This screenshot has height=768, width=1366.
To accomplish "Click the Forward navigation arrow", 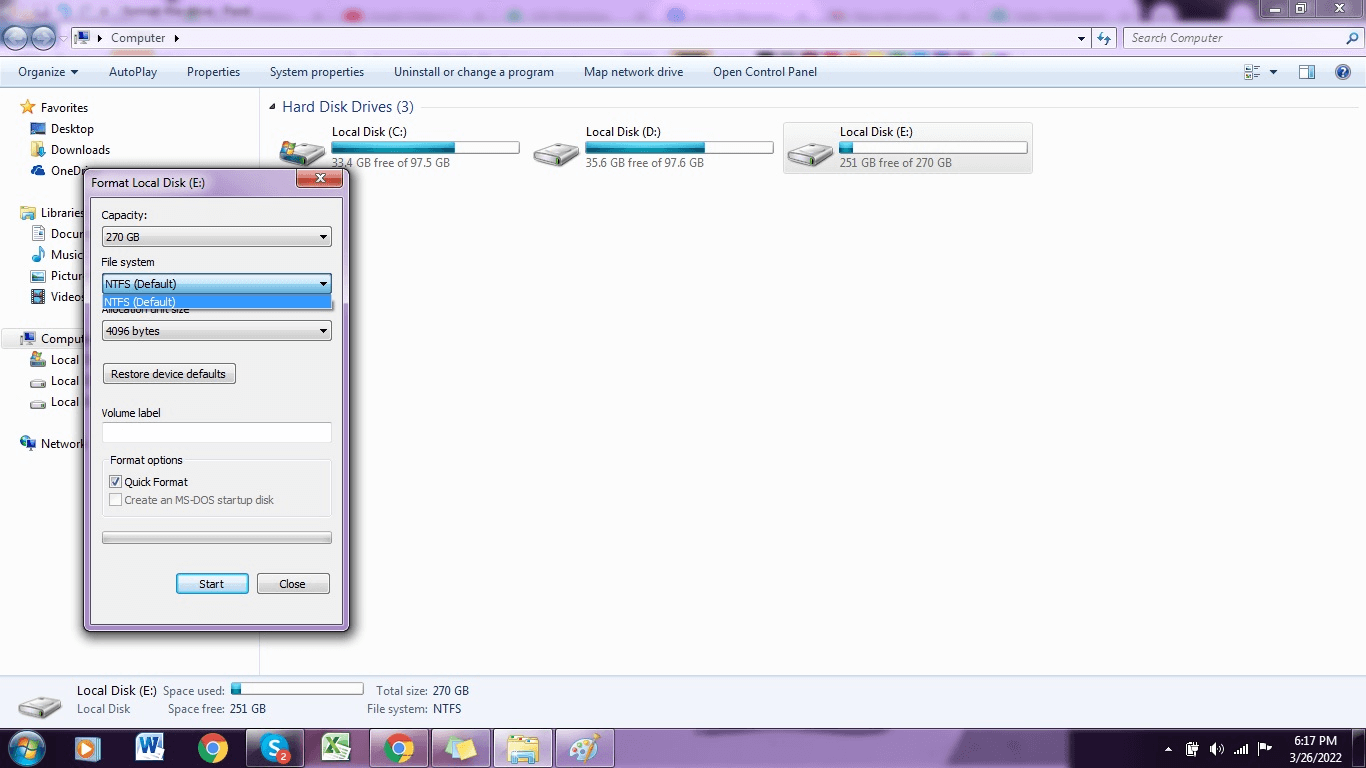I will [43, 38].
